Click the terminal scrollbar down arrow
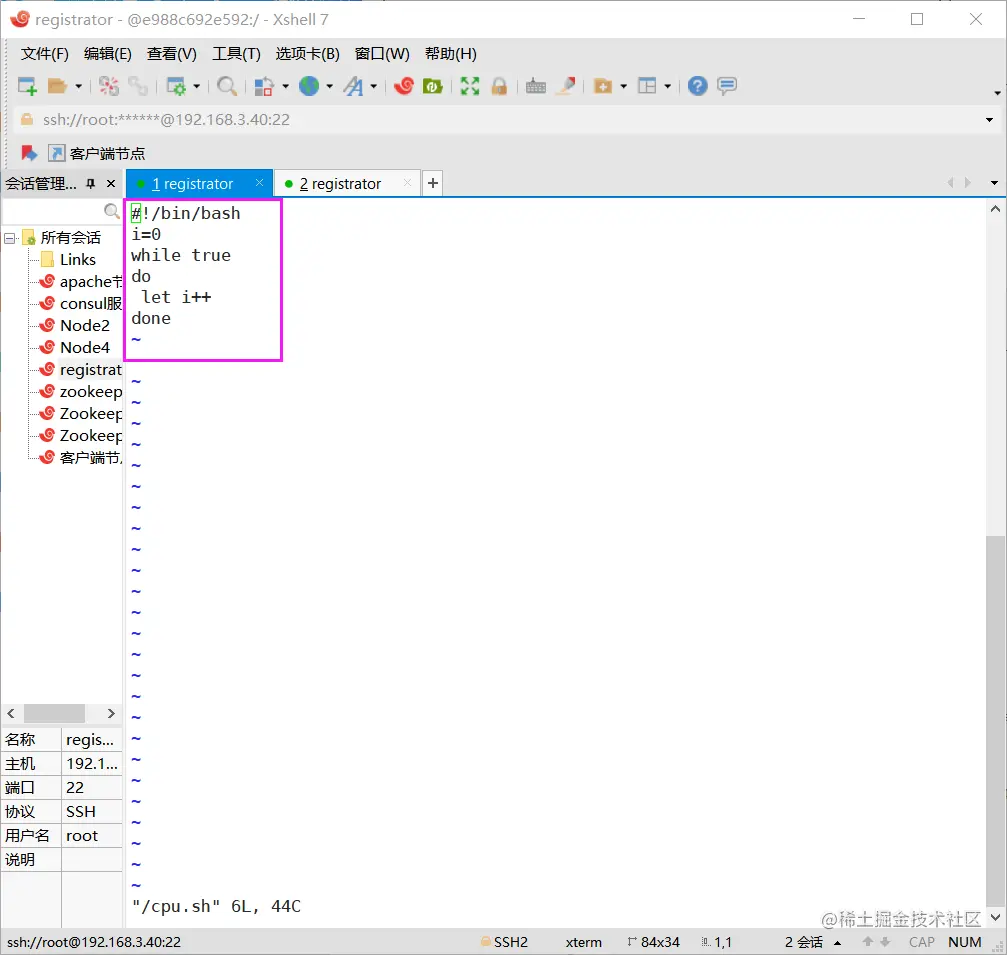The image size is (1007, 955). click(995, 917)
